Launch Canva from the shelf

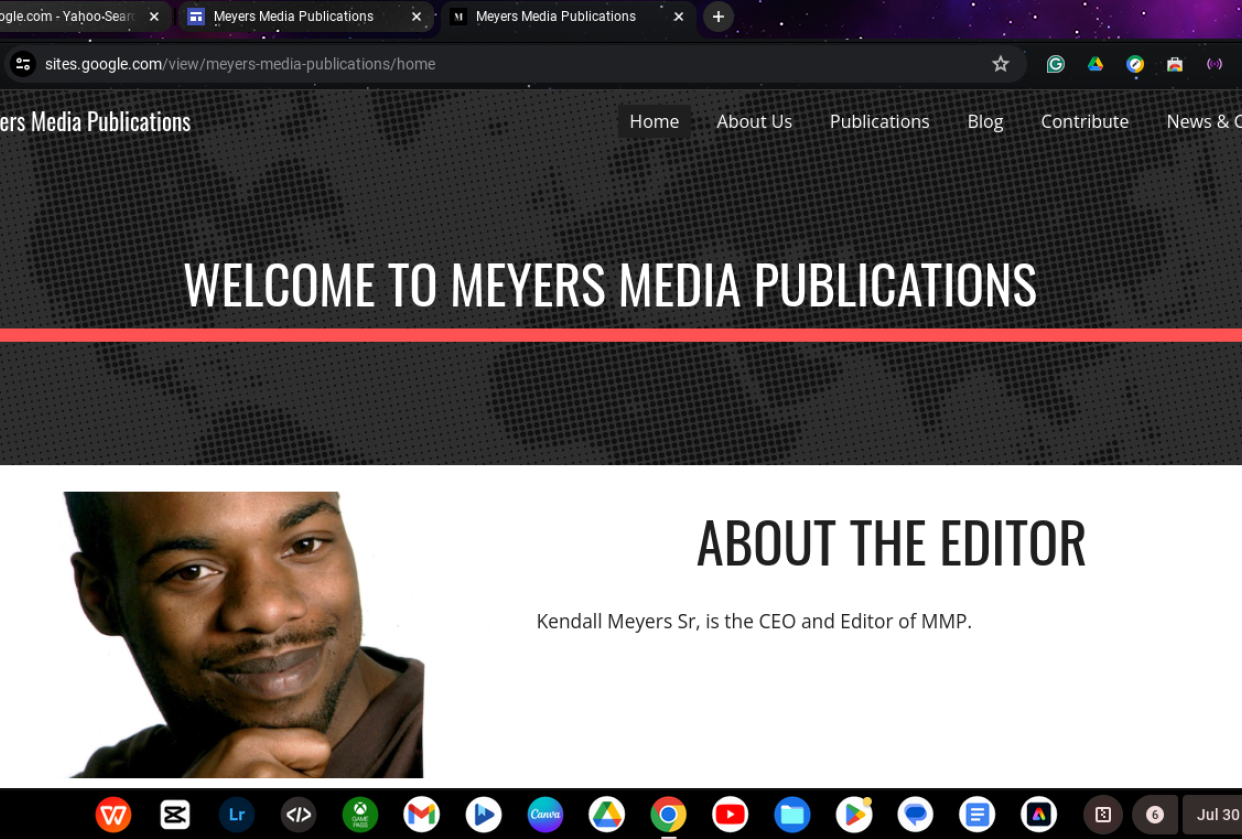point(545,815)
